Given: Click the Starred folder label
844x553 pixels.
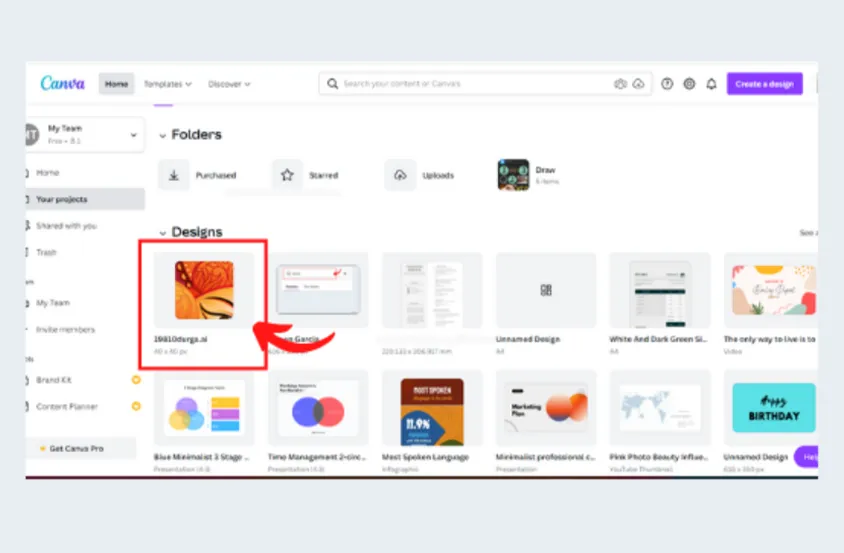Looking at the screenshot, I should pos(323,175).
